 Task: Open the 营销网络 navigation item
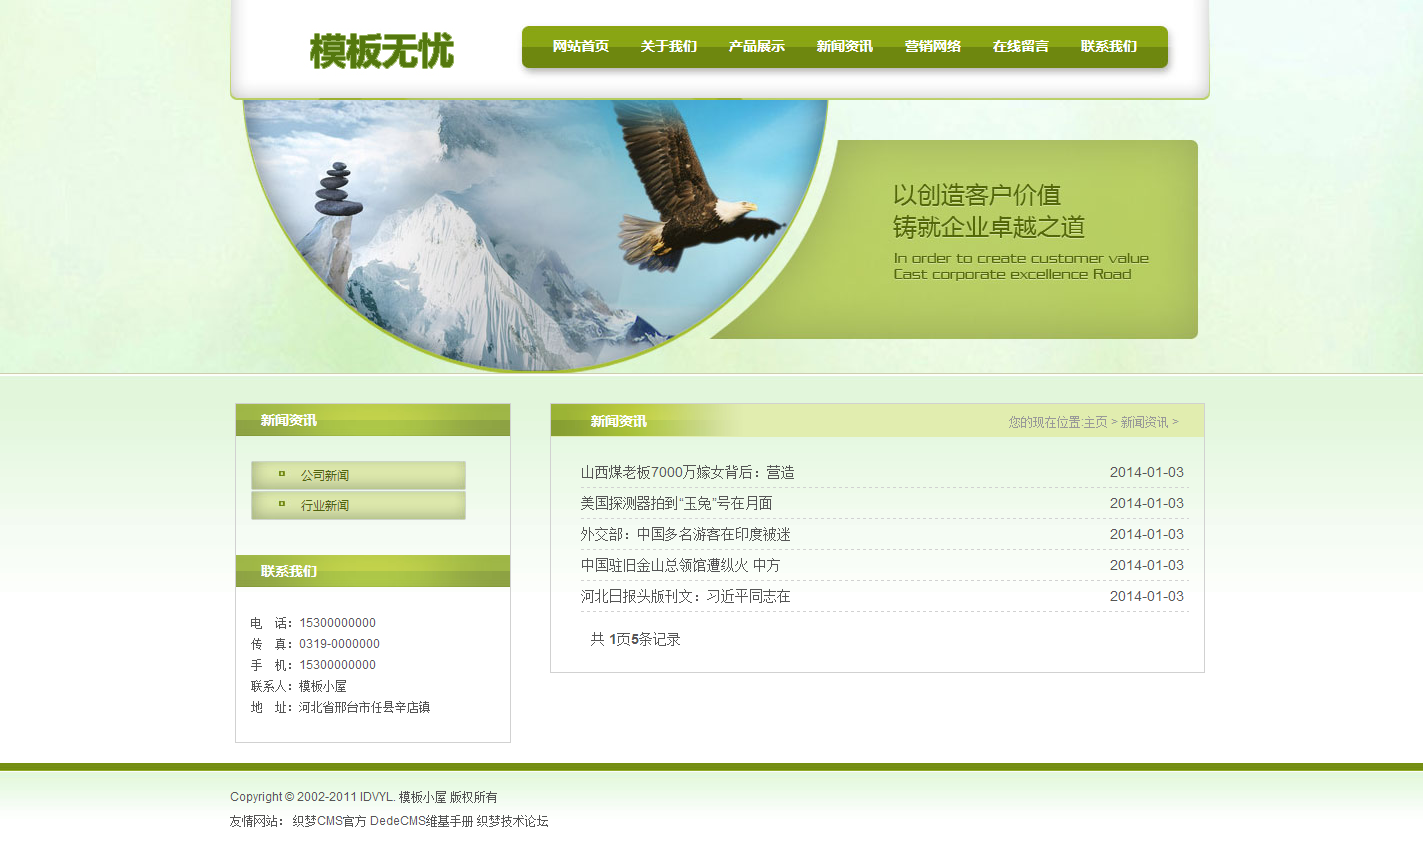932,47
